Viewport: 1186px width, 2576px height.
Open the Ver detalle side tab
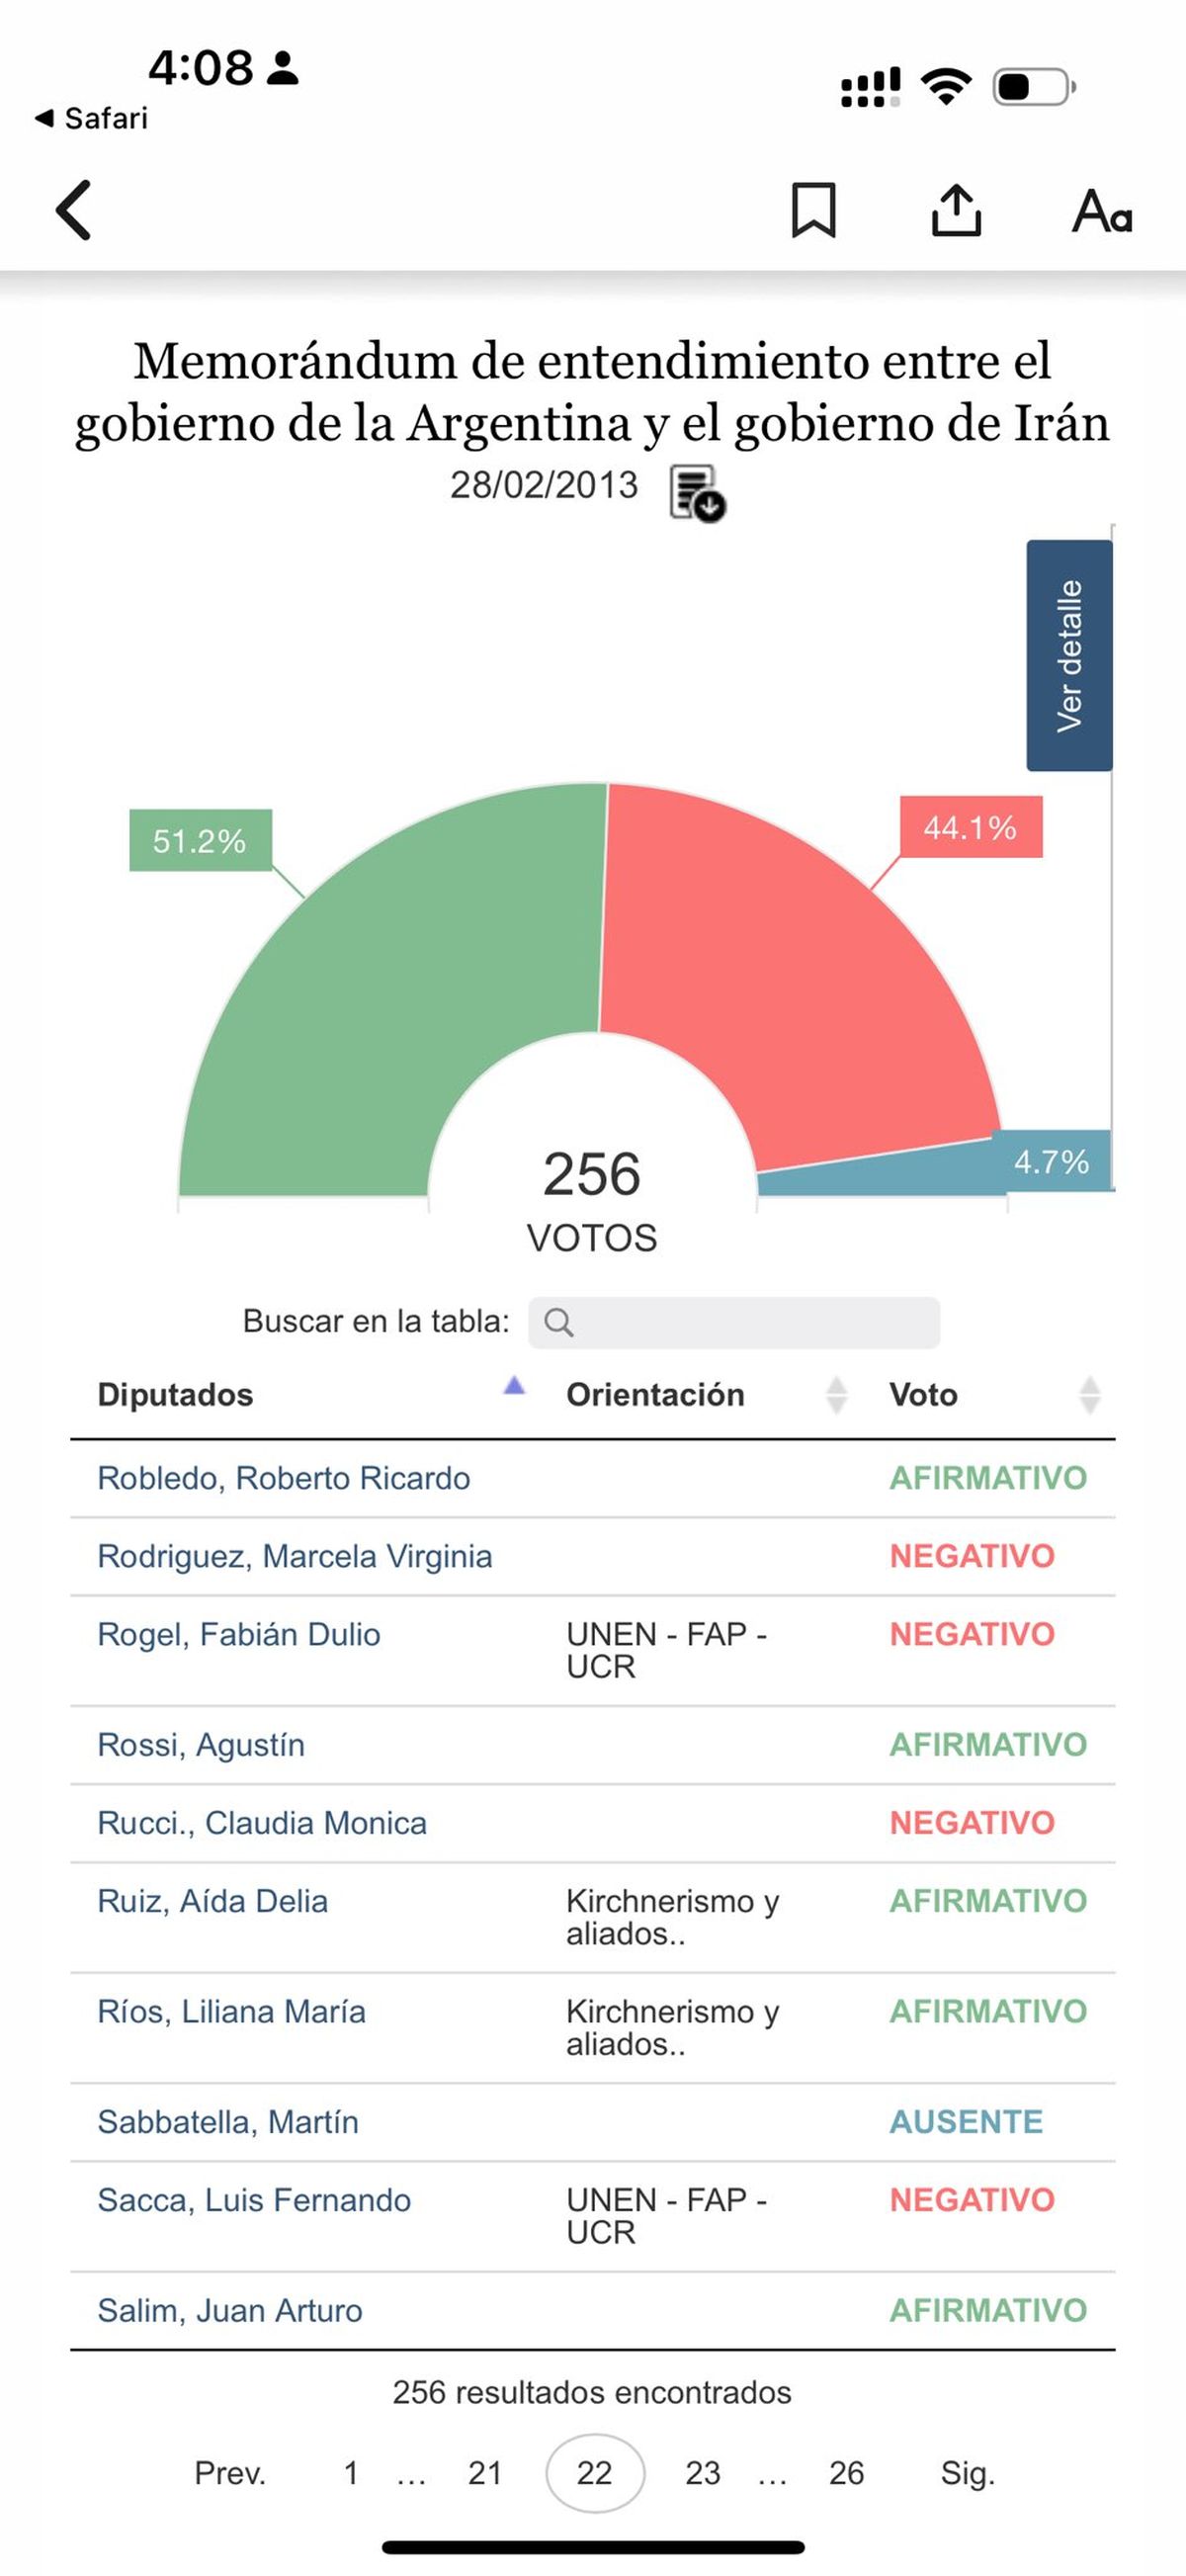1069,655
